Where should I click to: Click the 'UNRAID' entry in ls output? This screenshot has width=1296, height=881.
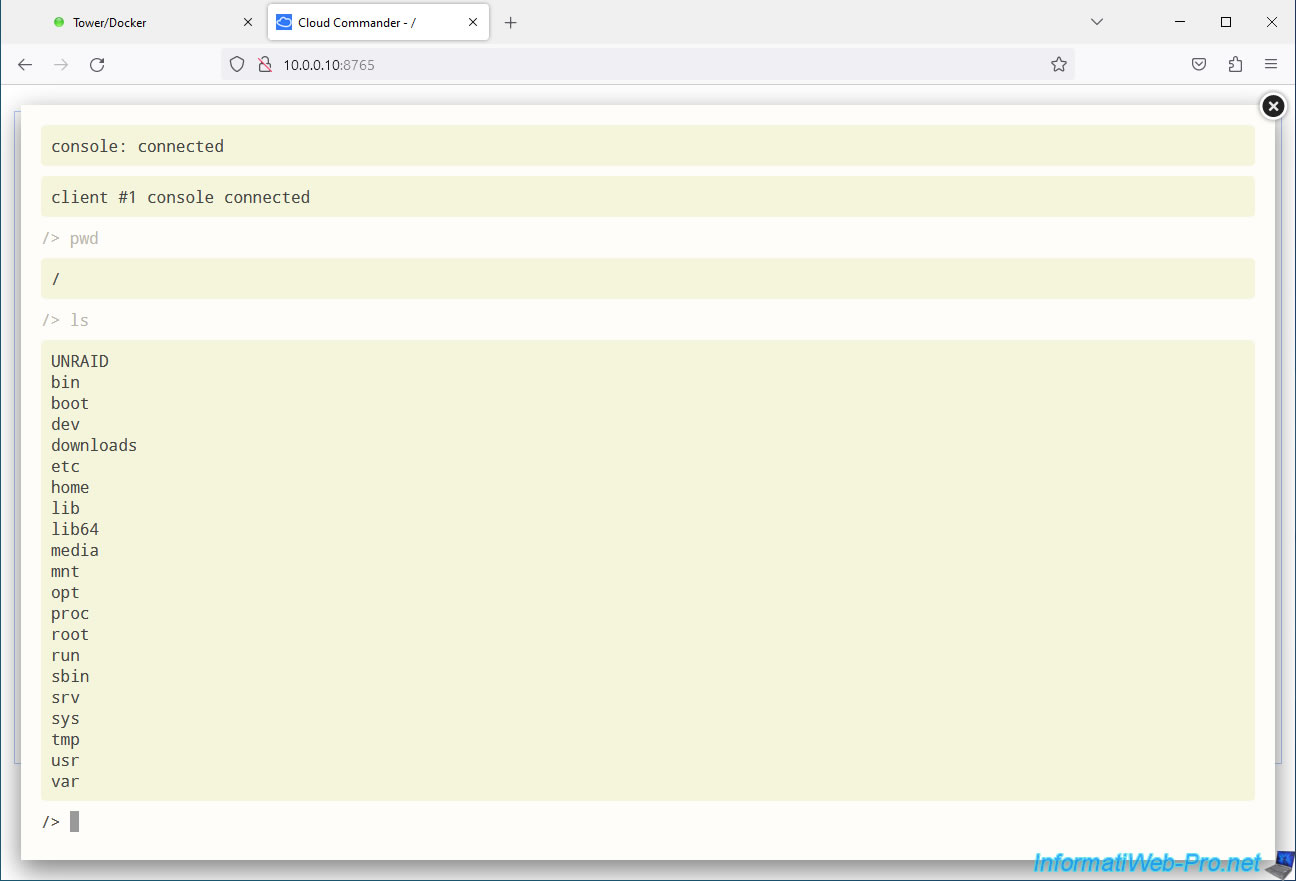80,361
